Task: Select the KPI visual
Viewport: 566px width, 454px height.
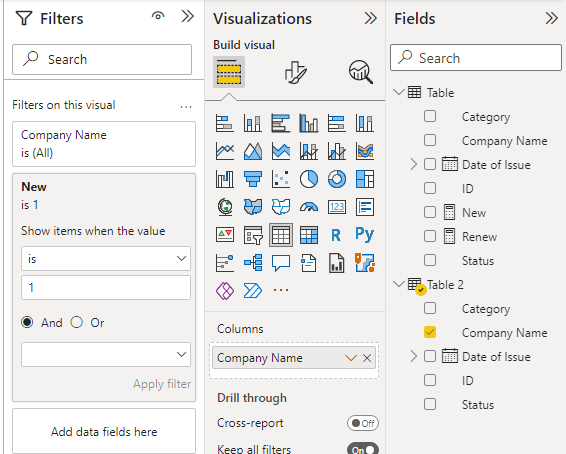Action: point(225,235)
